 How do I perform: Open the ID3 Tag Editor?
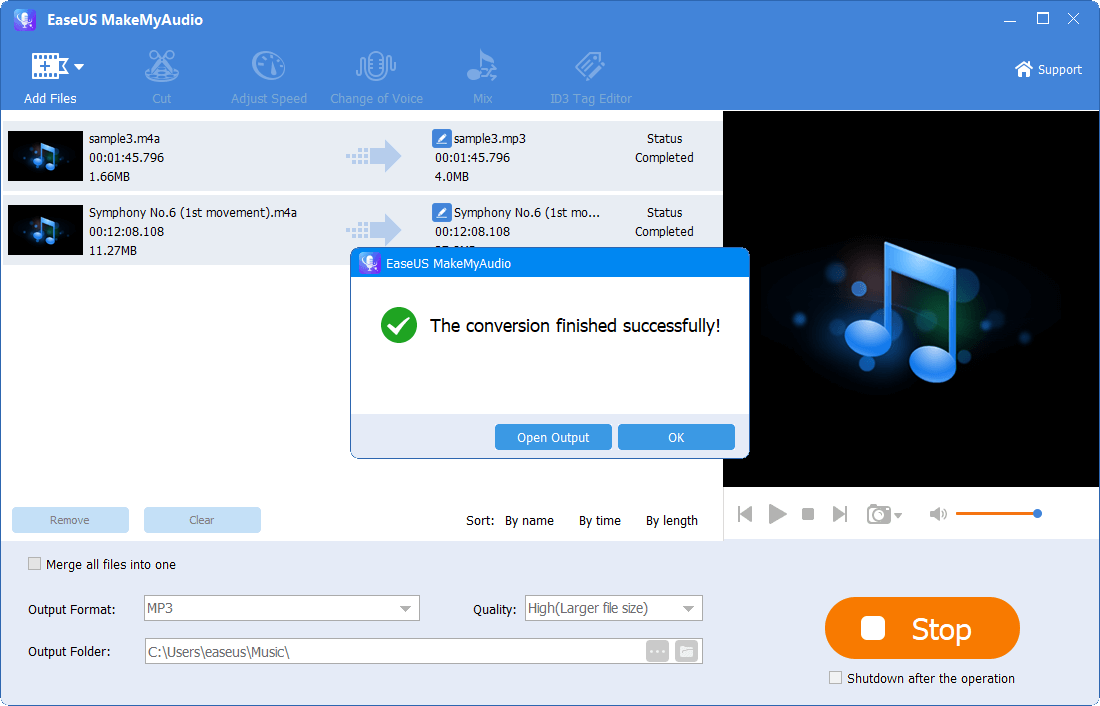click(x=589, y=70)
